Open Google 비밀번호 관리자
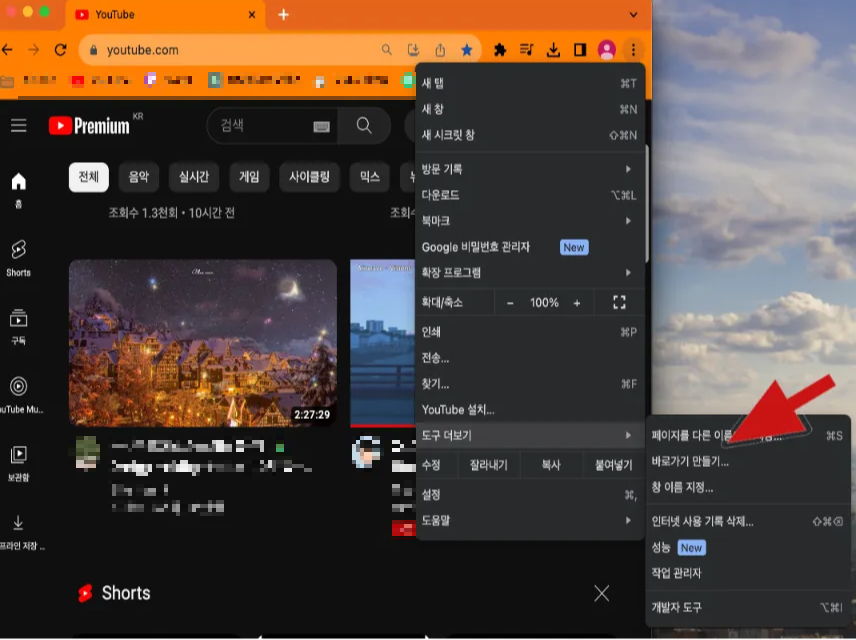 point(530,247)
